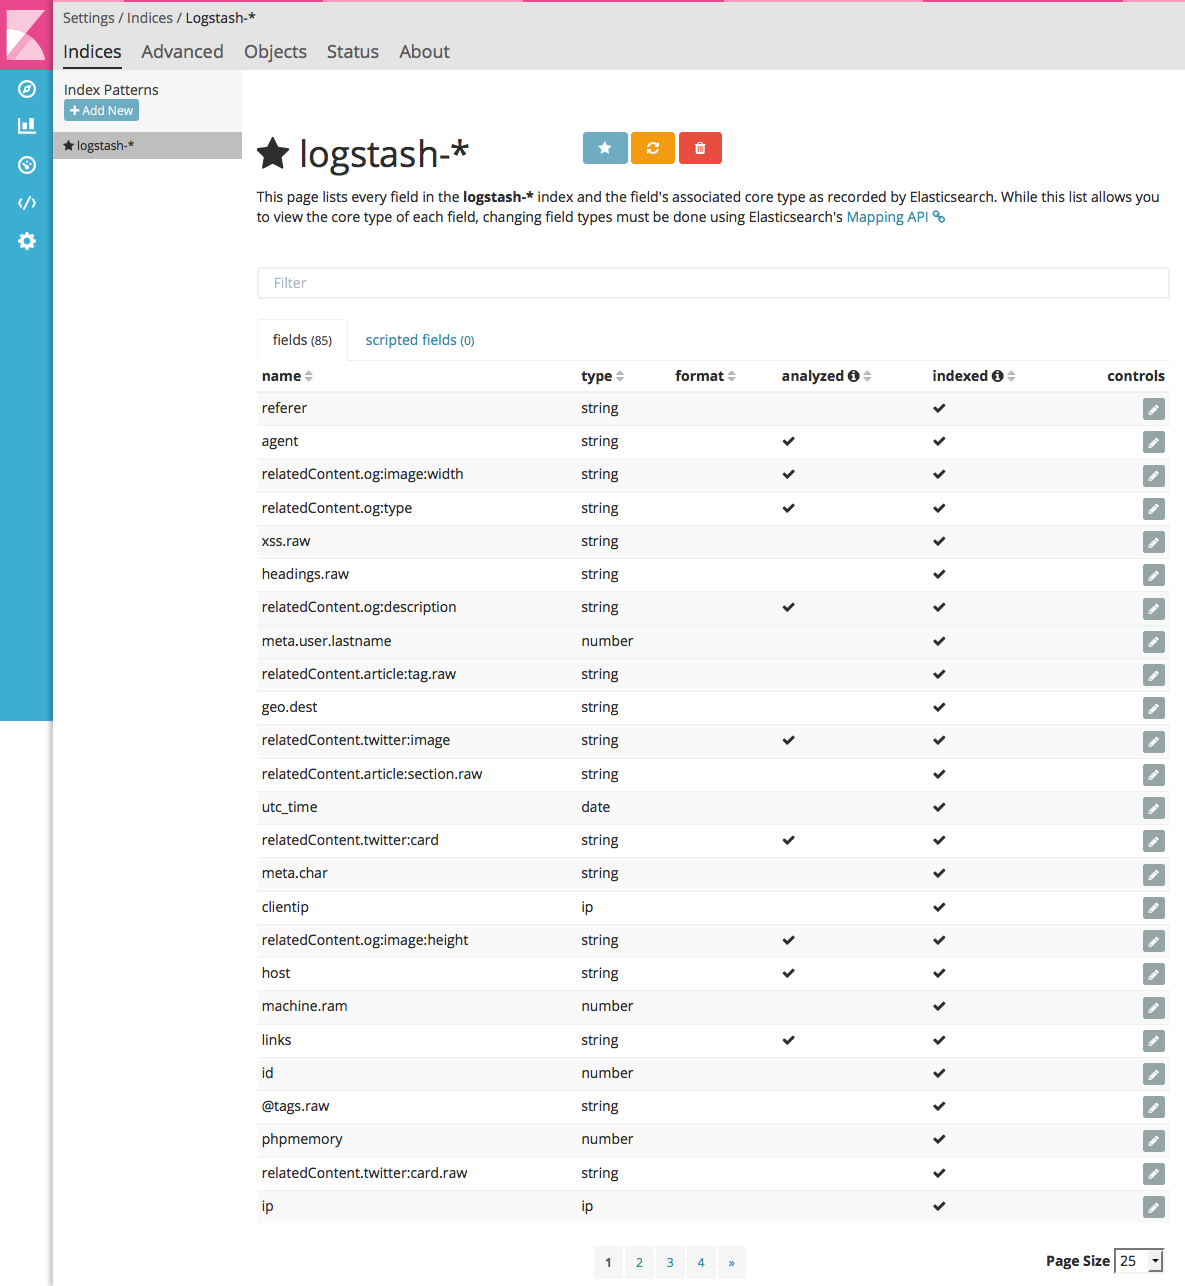Screen dimensions: 1185x1286
Task: Go to page 2 of fields
Action: coord(639,1262)
